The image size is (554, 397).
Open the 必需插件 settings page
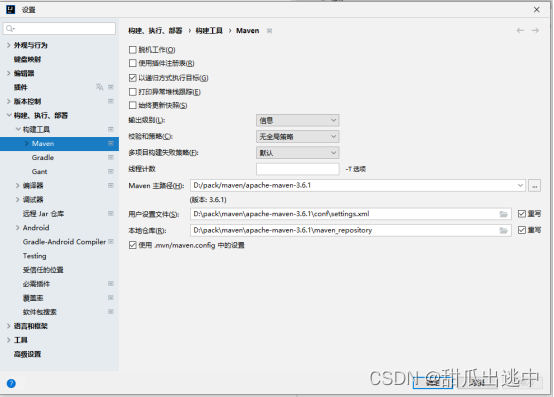pyautogui.click(x=36, y=284)
